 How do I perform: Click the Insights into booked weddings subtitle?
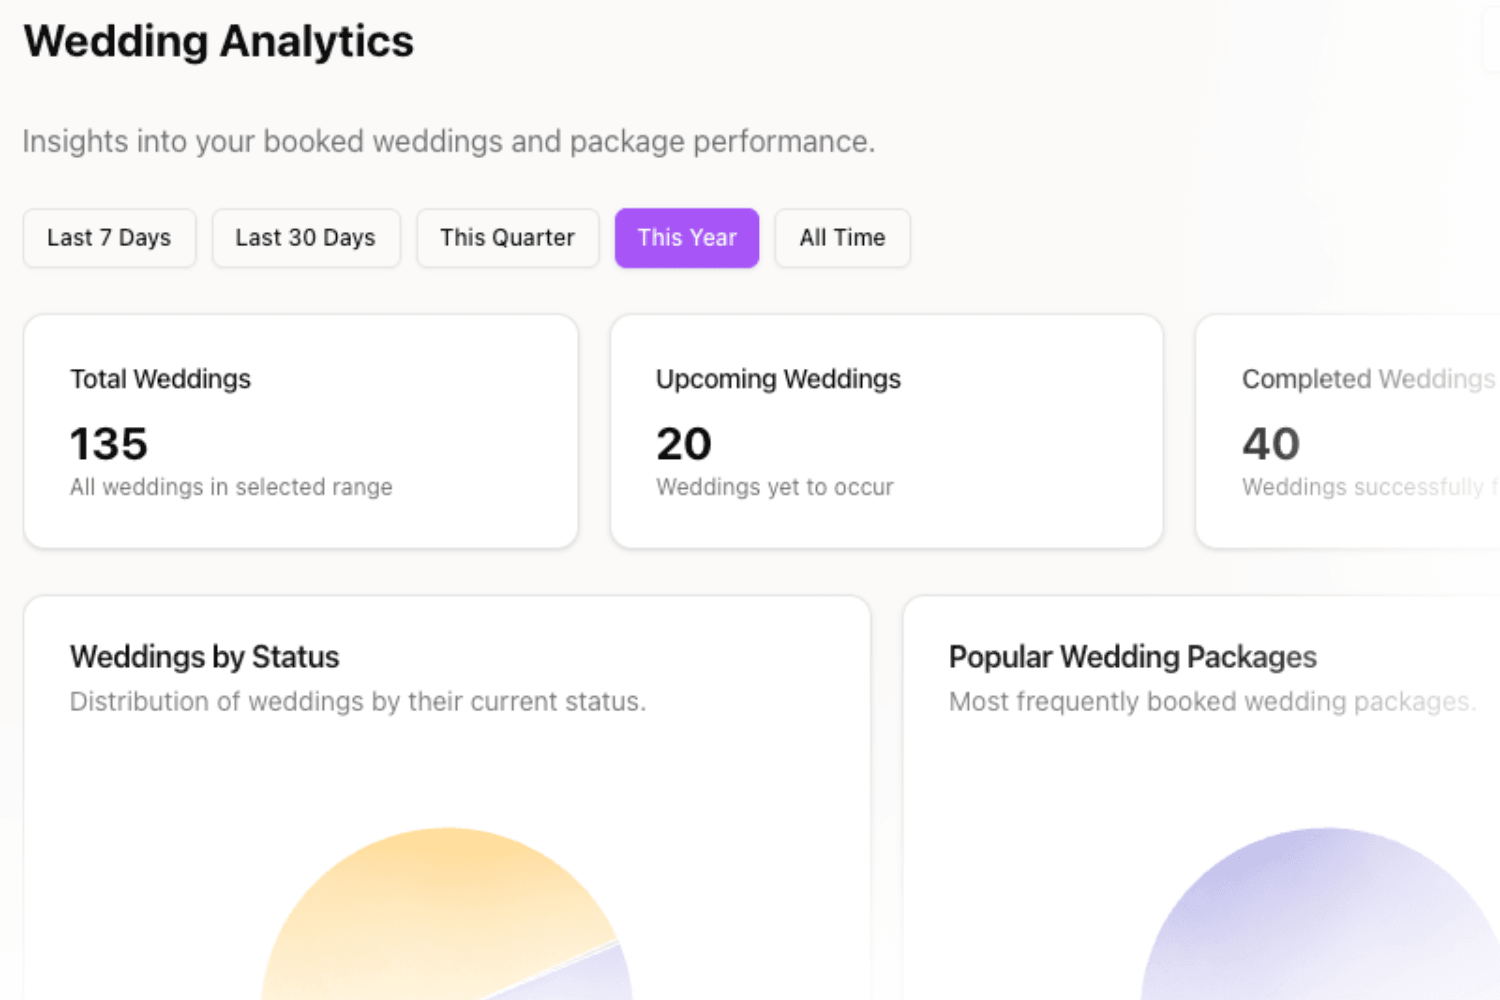pyautogui.click(x=448, y=142)
